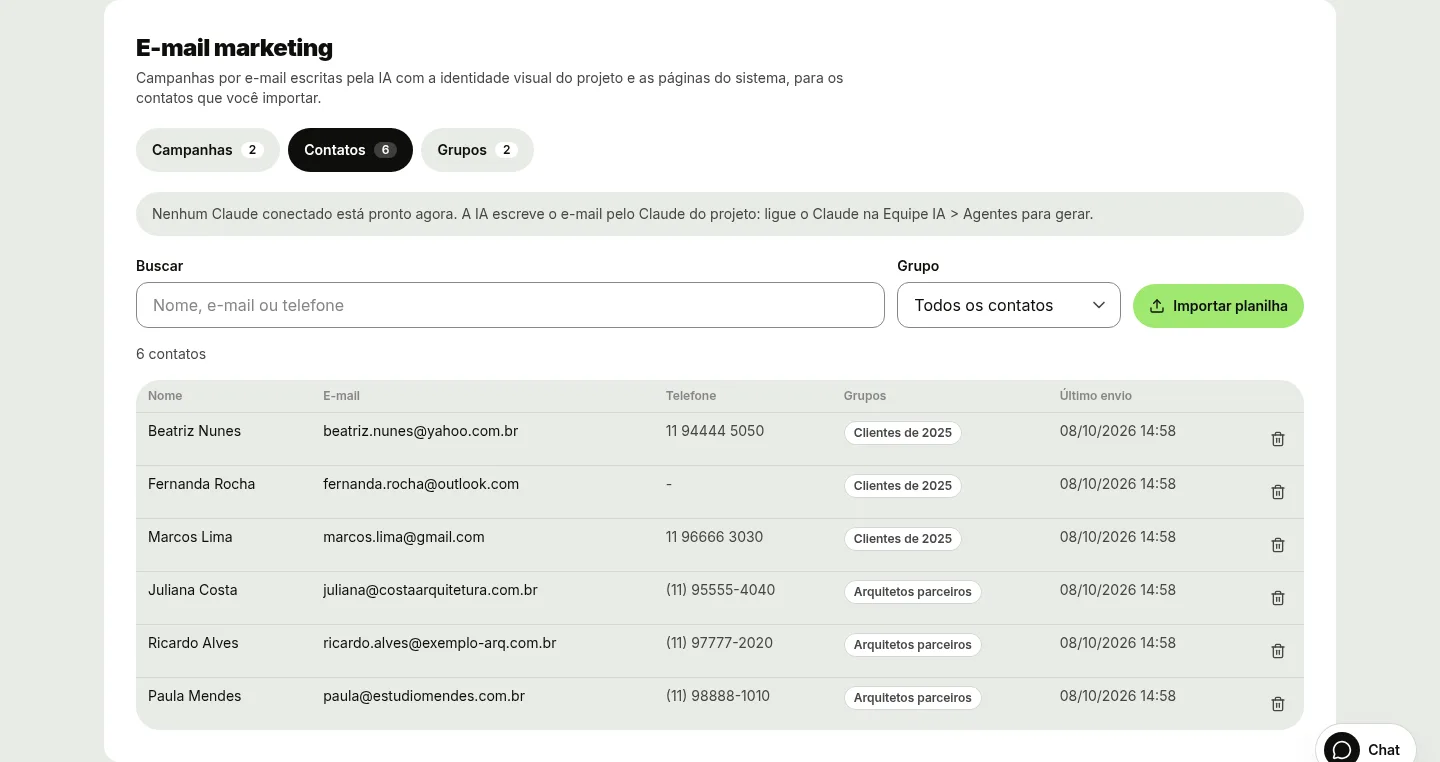Click email beatriz.nunes@yahoo.com.br
The width and height of the screenshot is (1440, 762).
pyautogui.click(x=421, y=431)
